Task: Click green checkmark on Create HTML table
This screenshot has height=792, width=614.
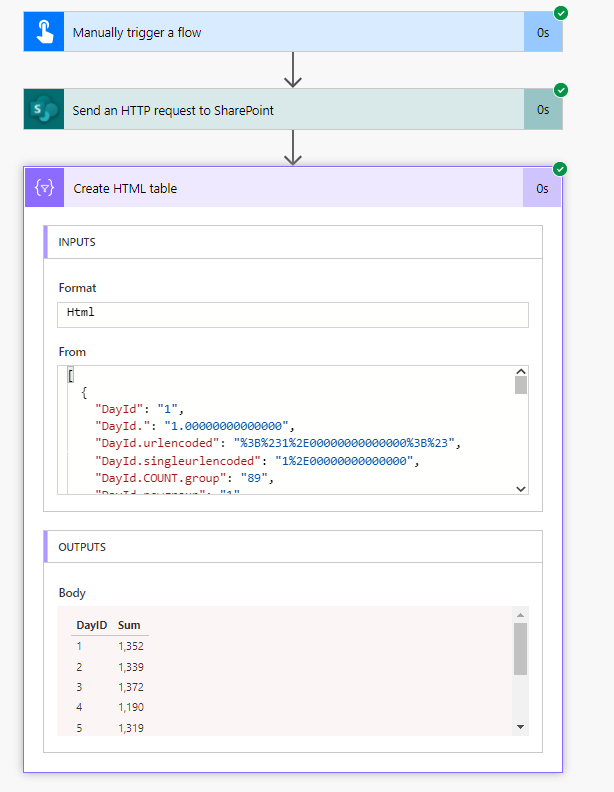Action: 561,168
